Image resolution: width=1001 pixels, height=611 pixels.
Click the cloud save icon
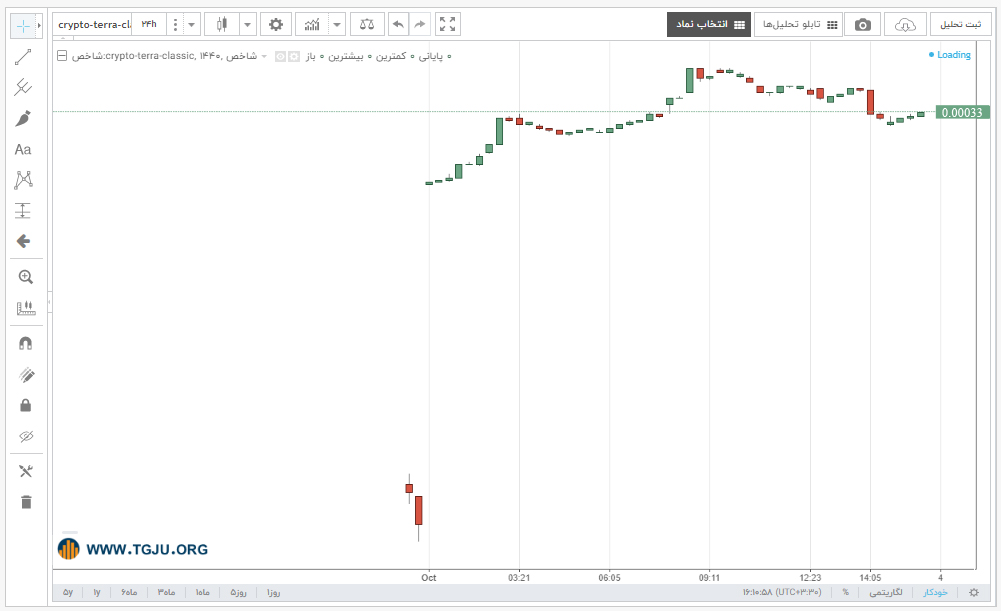click(905, 25)
